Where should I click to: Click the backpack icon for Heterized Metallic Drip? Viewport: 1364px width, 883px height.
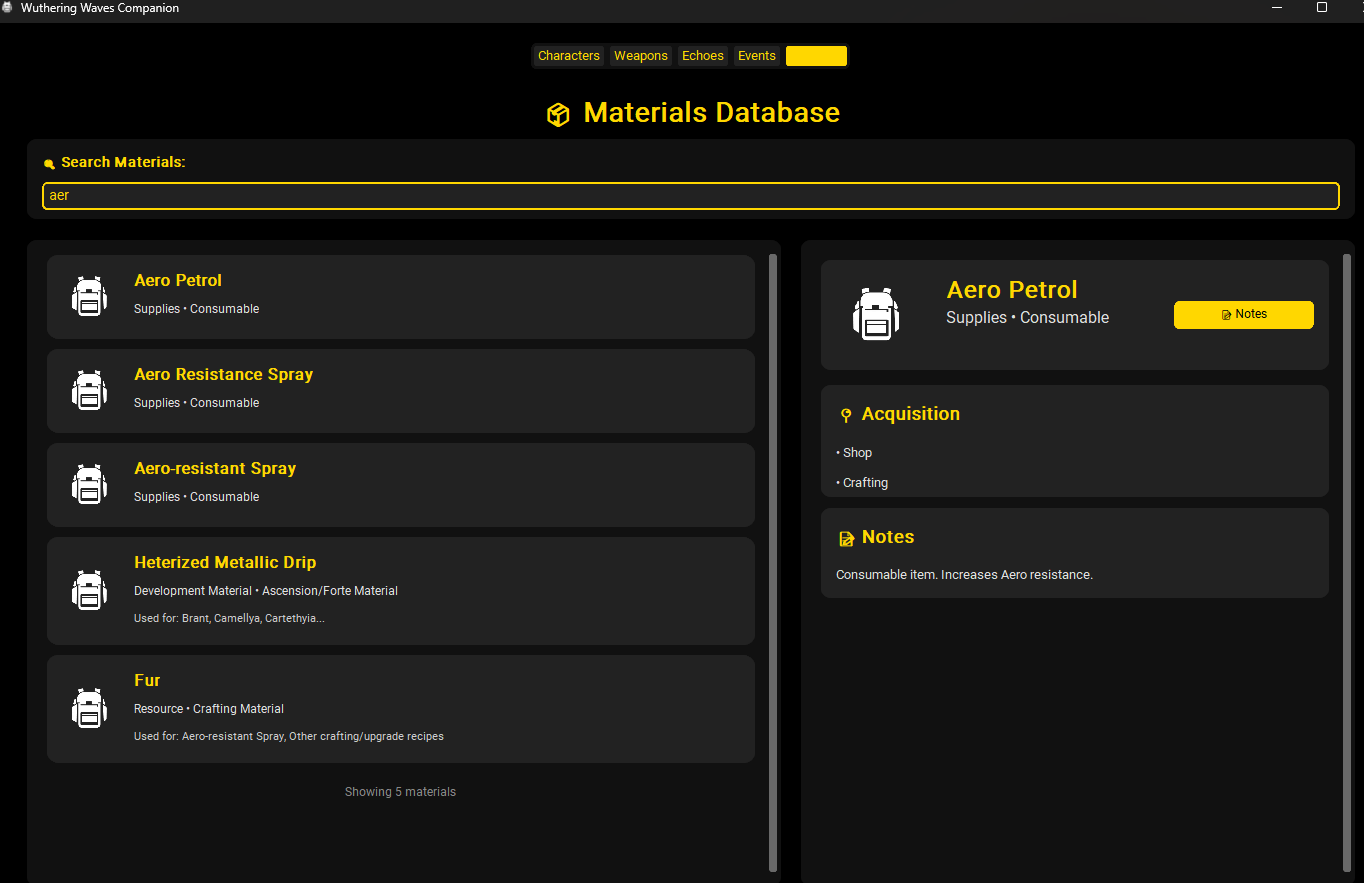89,591
